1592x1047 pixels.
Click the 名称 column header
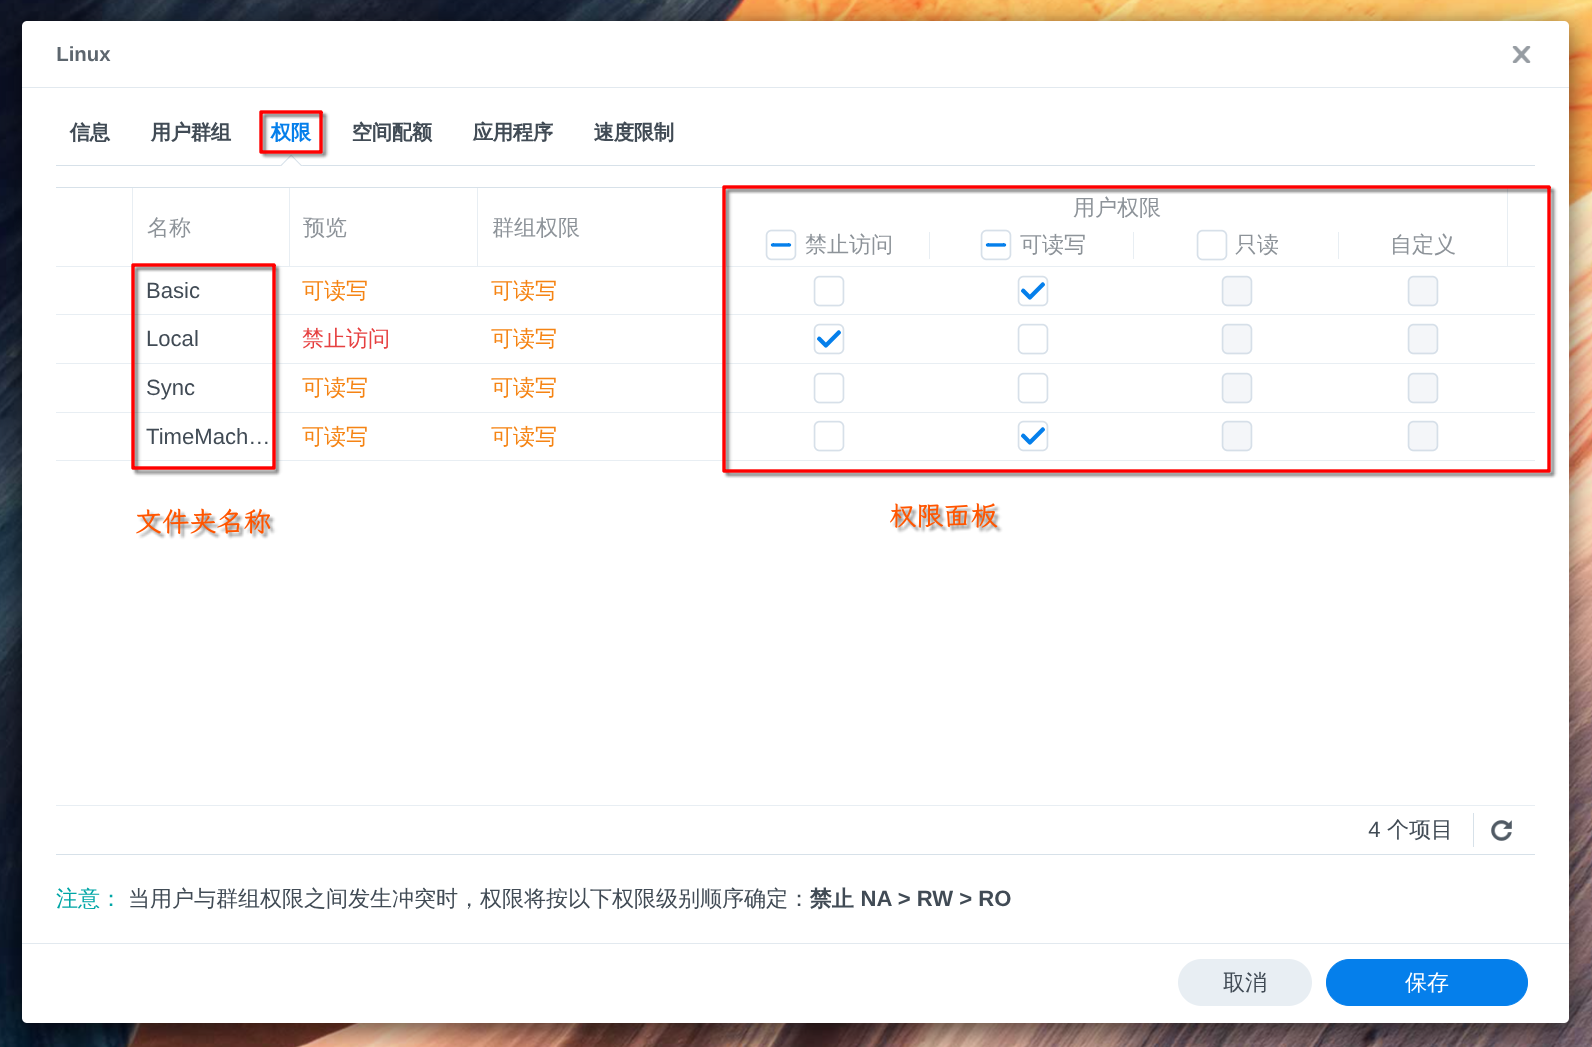(x=169, y=228)
